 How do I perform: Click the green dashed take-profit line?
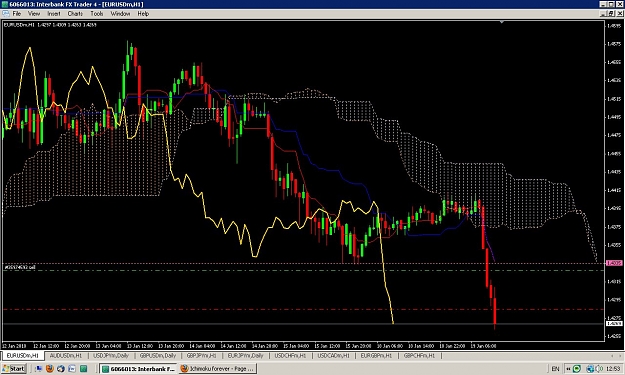pos(303,271)
